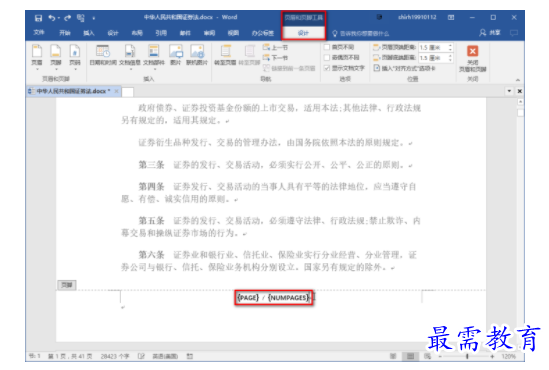Save the document with the quick-access Save icon

(x=39, y=18)
